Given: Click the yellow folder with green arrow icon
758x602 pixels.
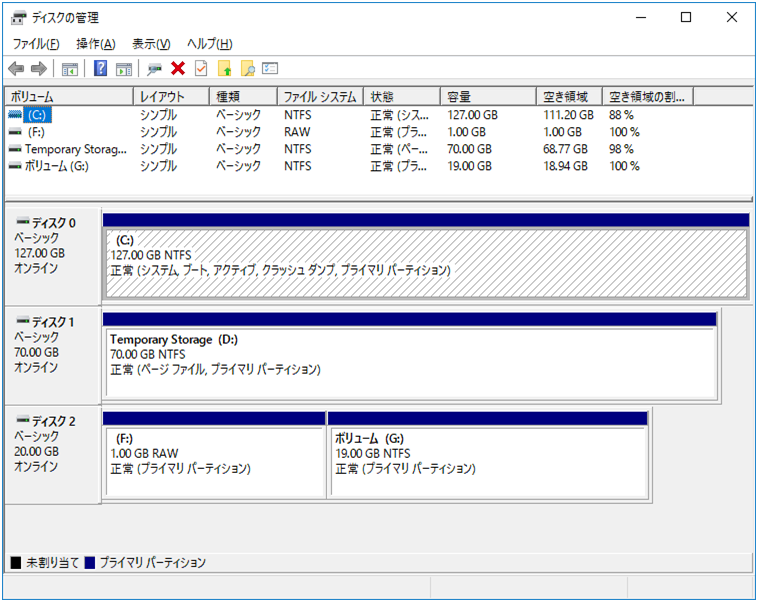Looking at the screenshot, I should point(224,69).
